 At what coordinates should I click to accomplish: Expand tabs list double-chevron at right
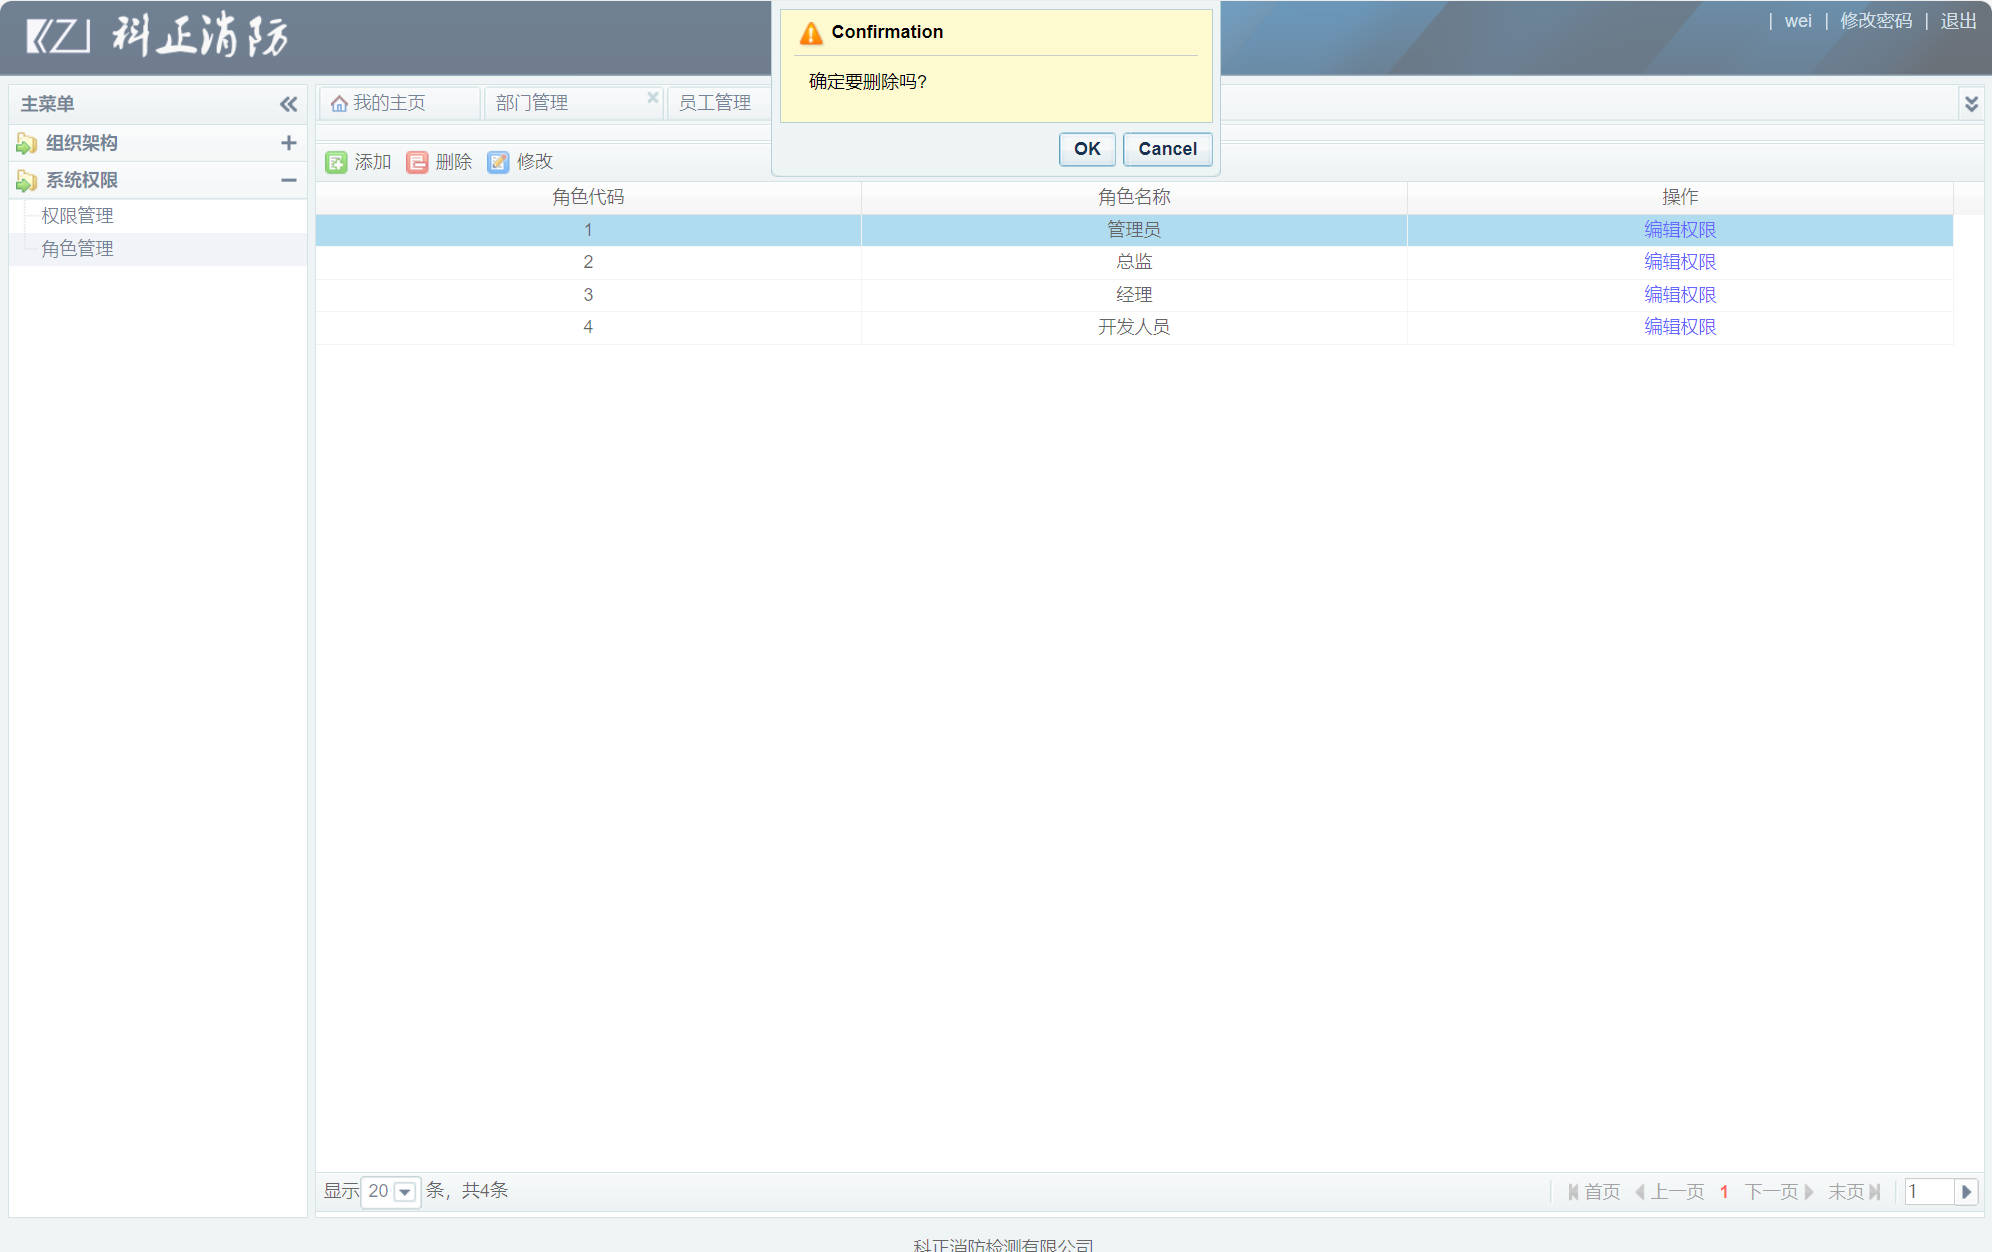(1971, 104)
